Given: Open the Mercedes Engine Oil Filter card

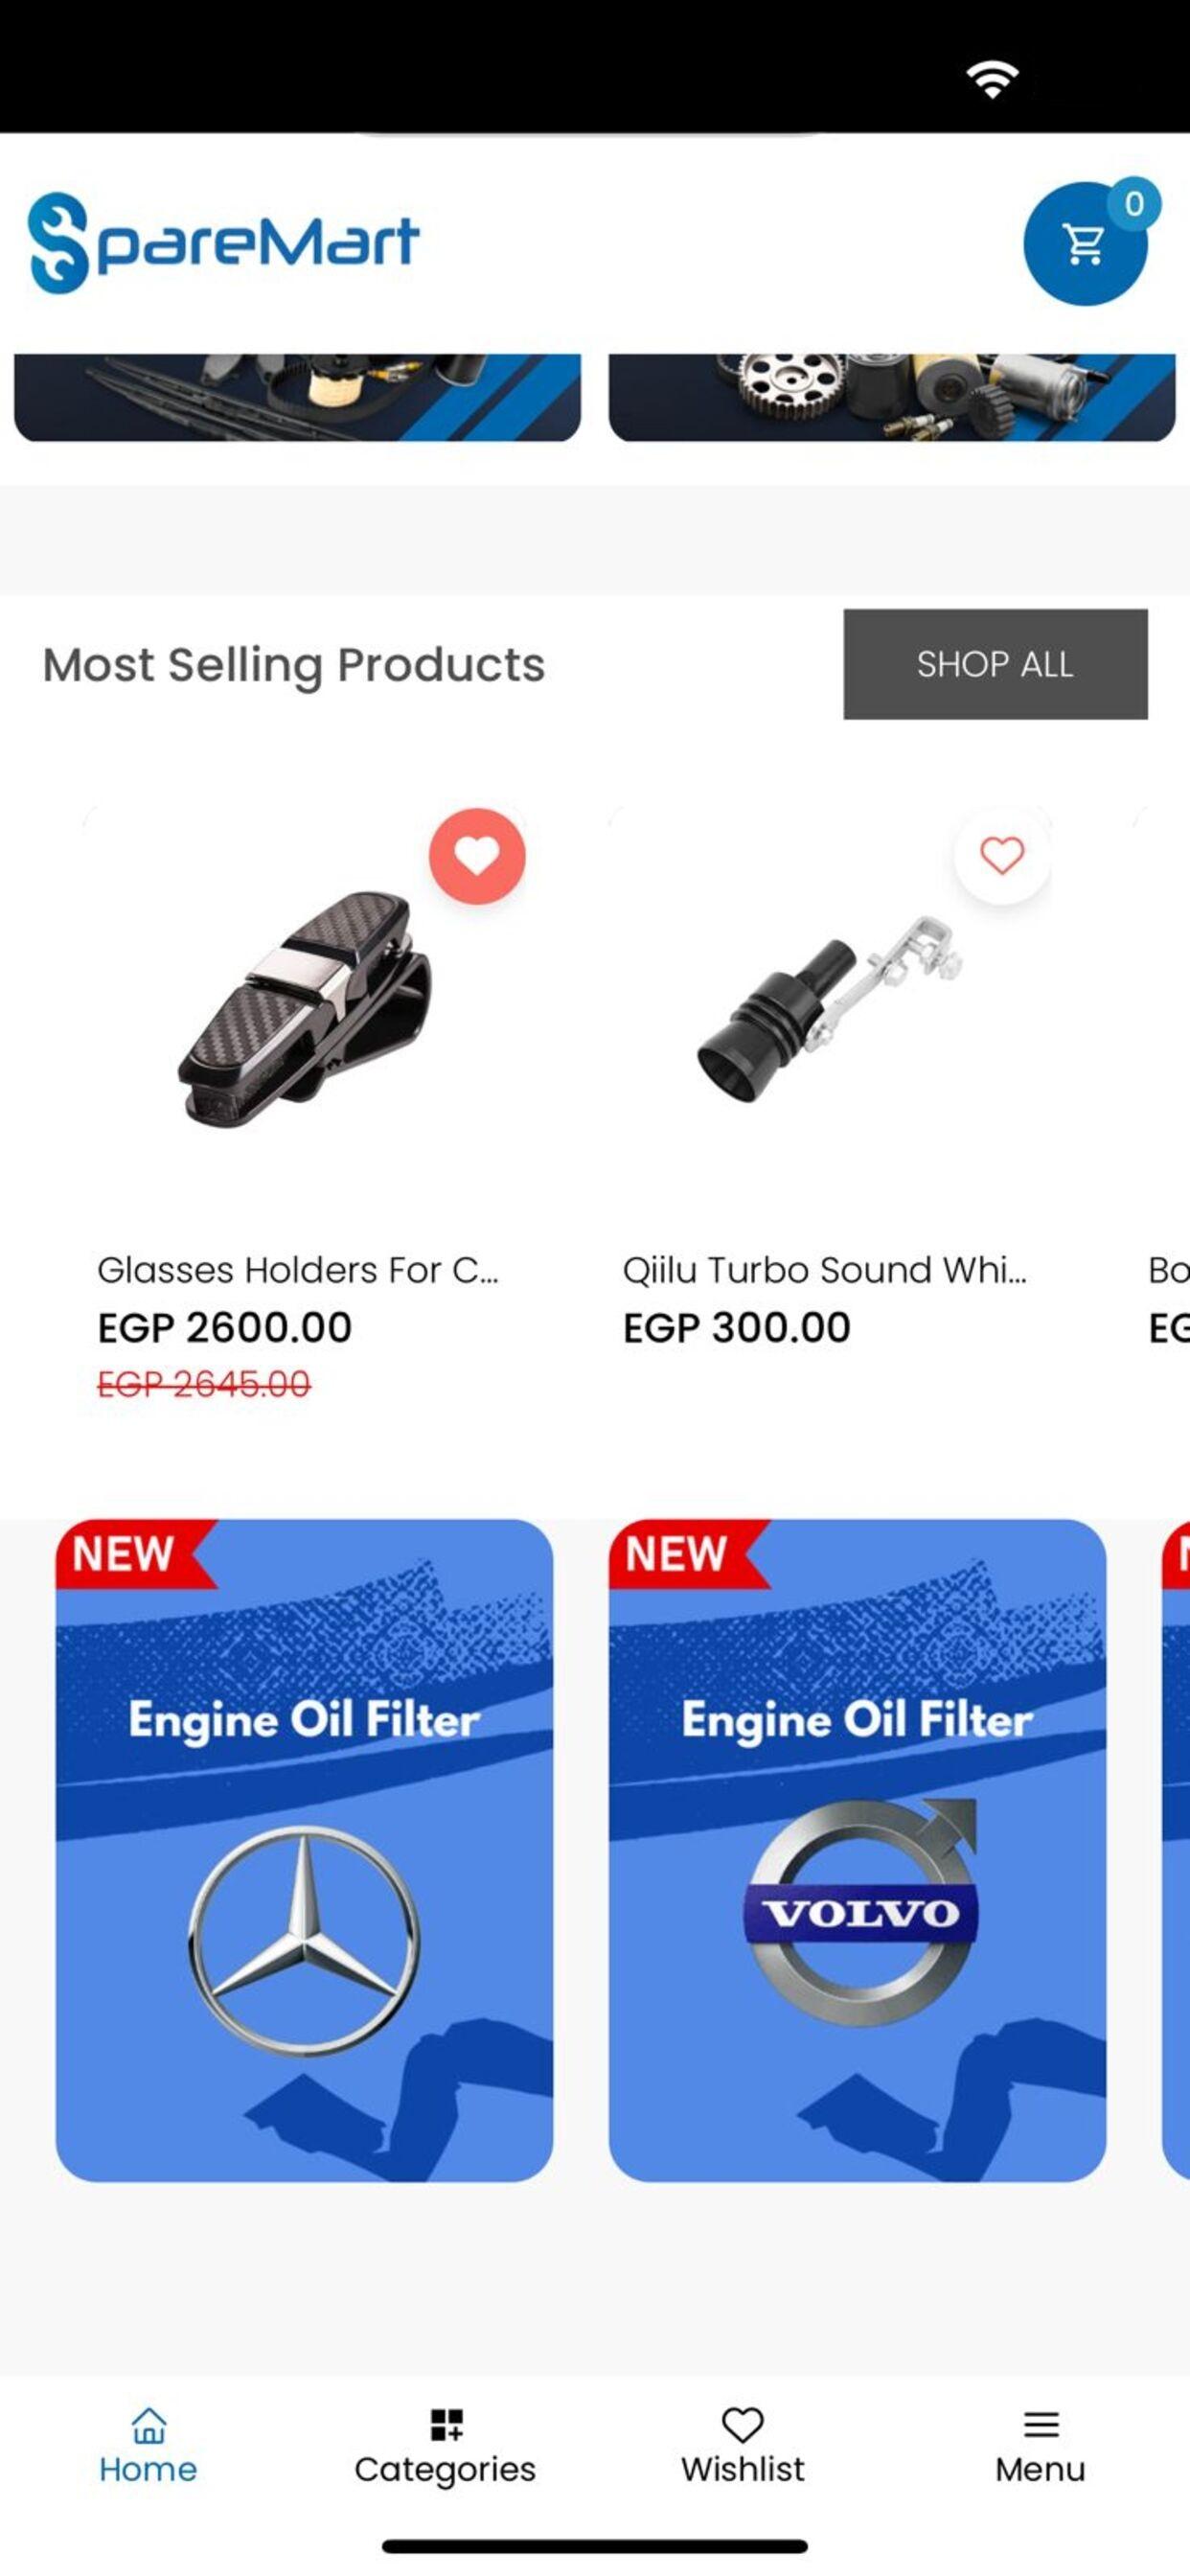Looking at the screenshot, I should tap(304, 1851).
